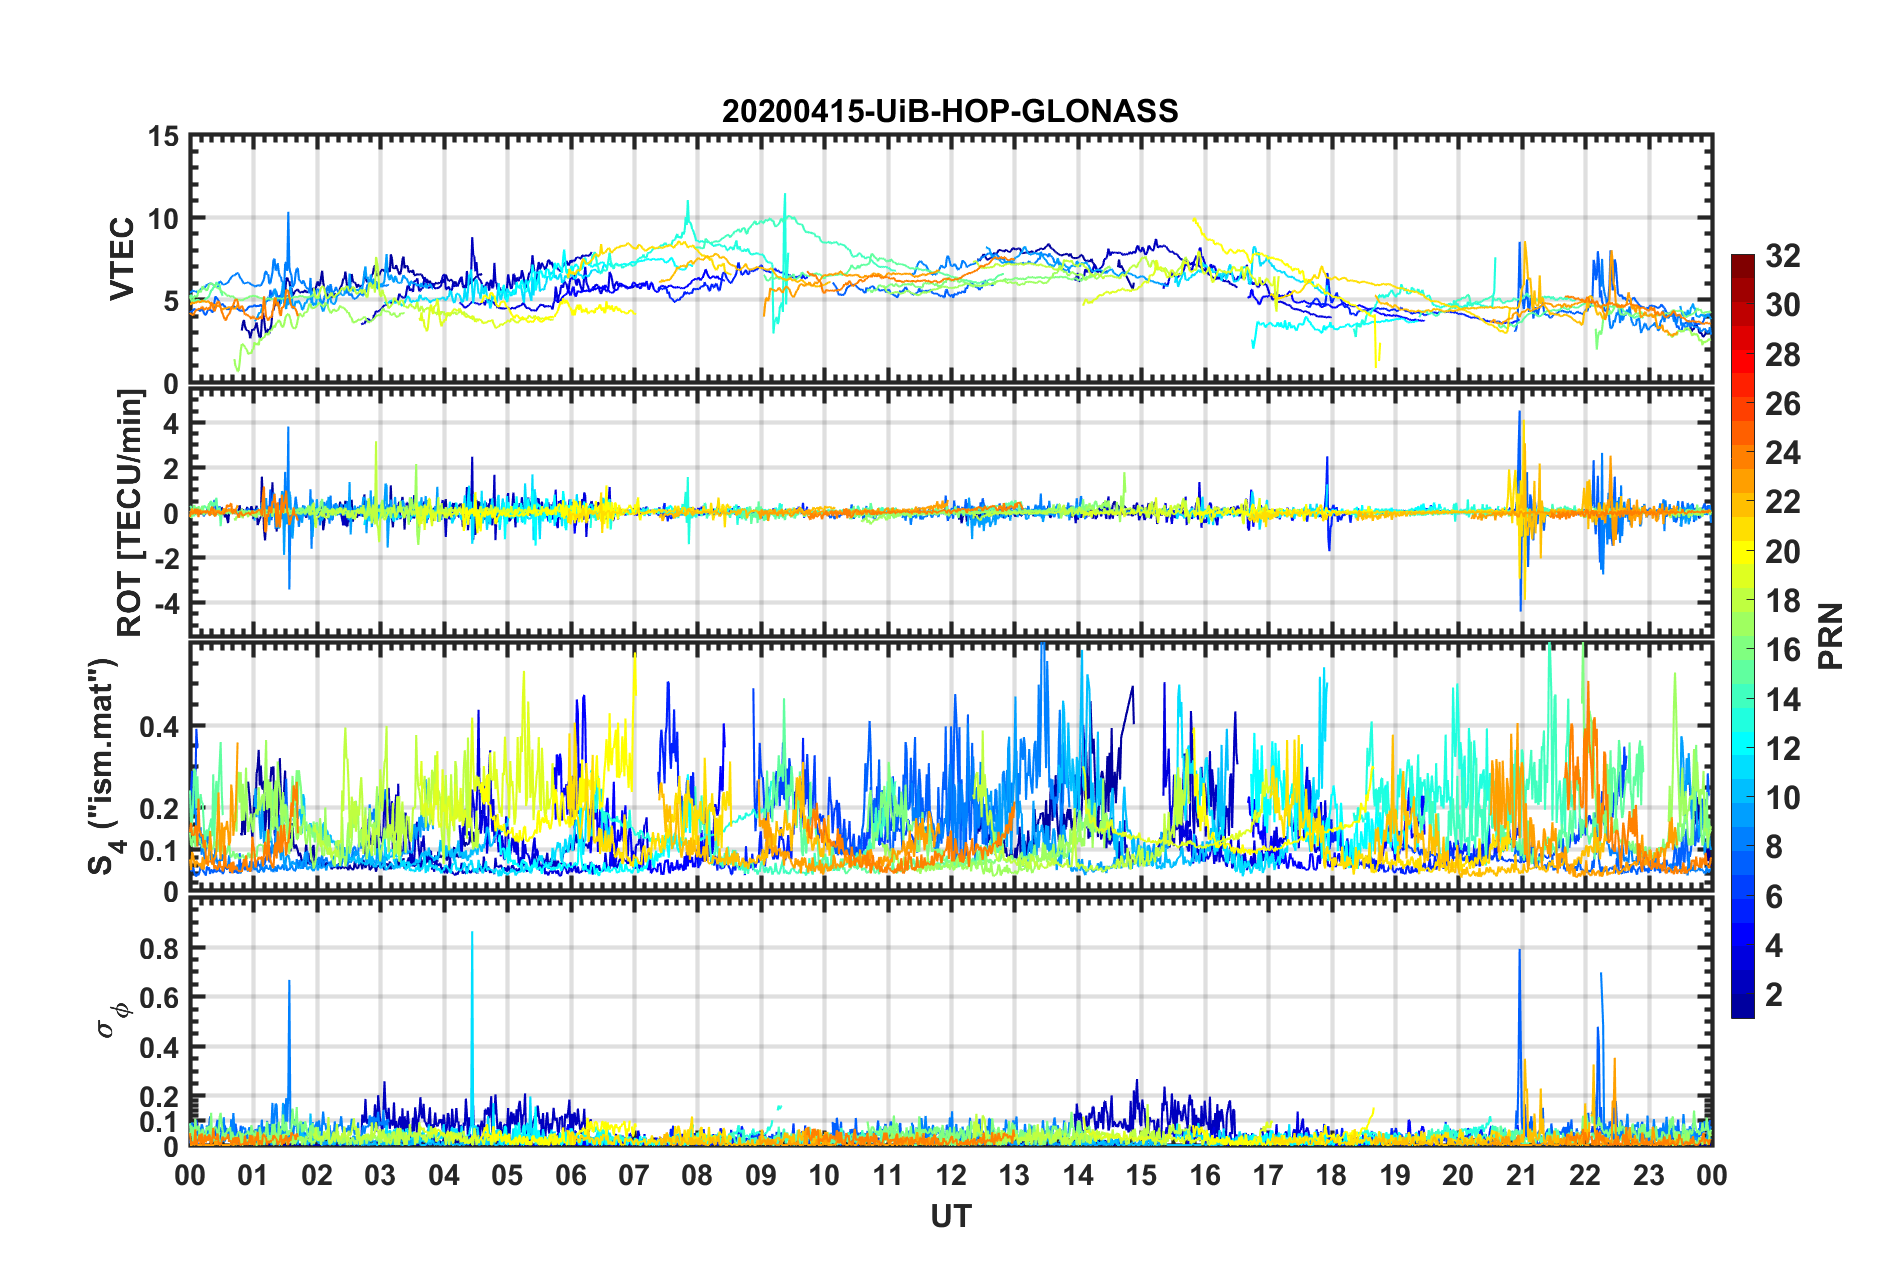Select the 0.6 tick on the sigma-phi axis
1902x1272 pixels.
(x=159, y=997)
